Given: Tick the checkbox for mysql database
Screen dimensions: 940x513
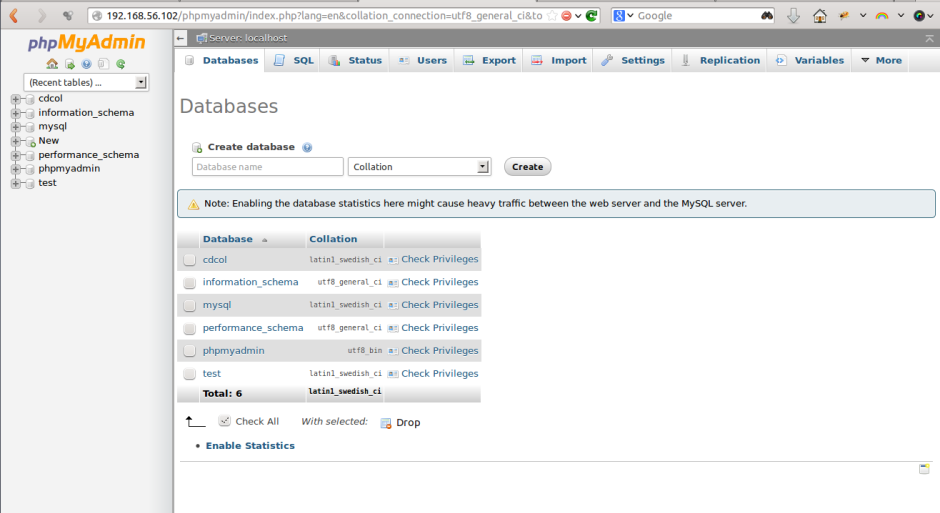Looking at the screenshot, I should click(189, 306).
